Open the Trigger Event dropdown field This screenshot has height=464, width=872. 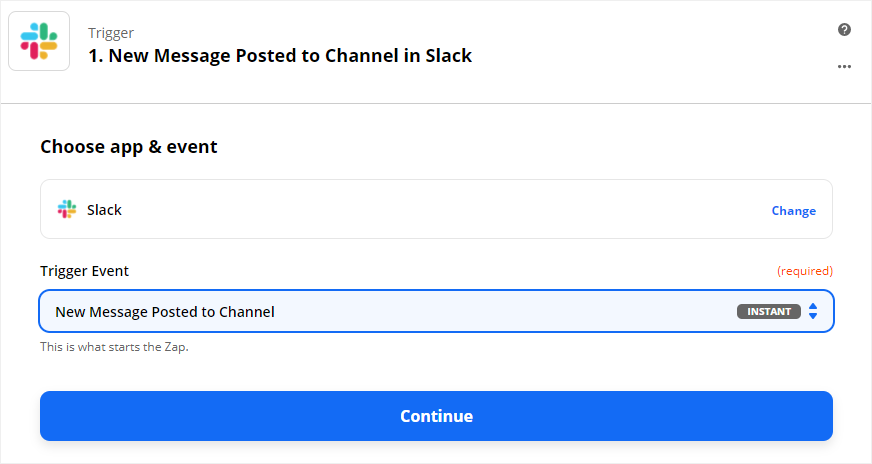[x=436, y=311]
